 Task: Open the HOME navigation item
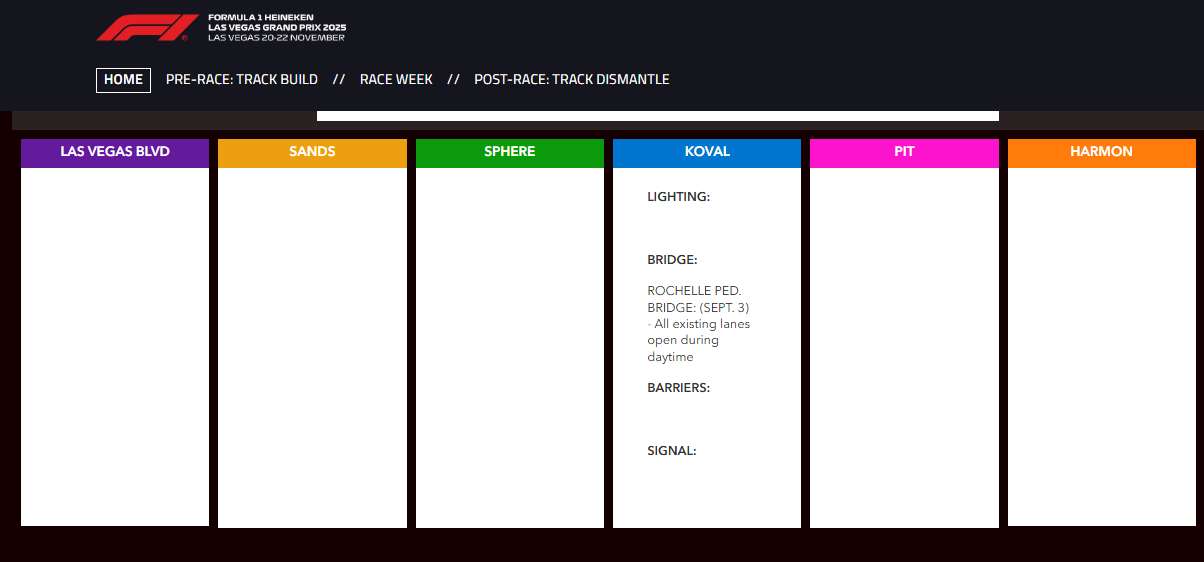pos(123,80)
